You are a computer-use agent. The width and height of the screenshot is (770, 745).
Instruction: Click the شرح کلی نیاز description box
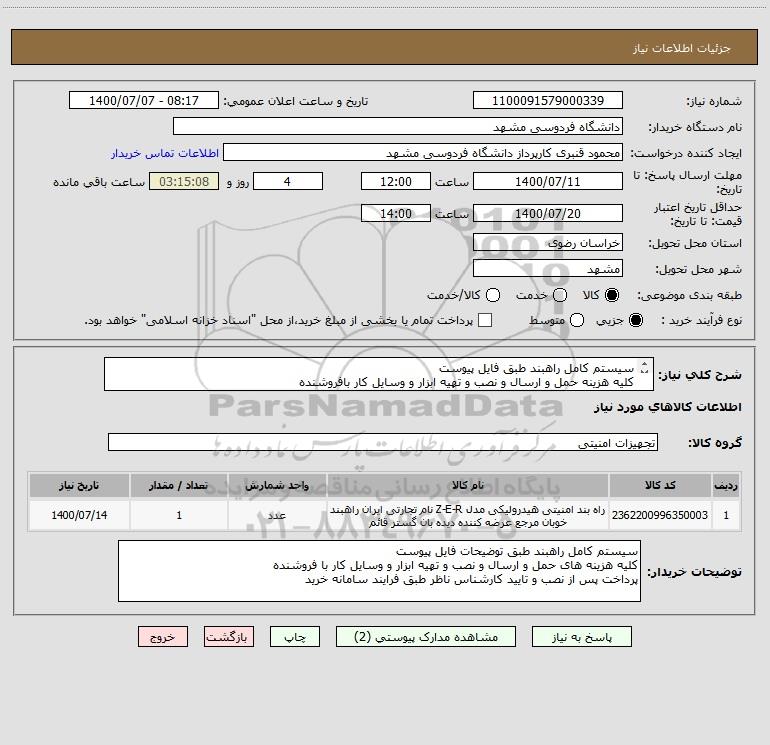coord(379,374)
